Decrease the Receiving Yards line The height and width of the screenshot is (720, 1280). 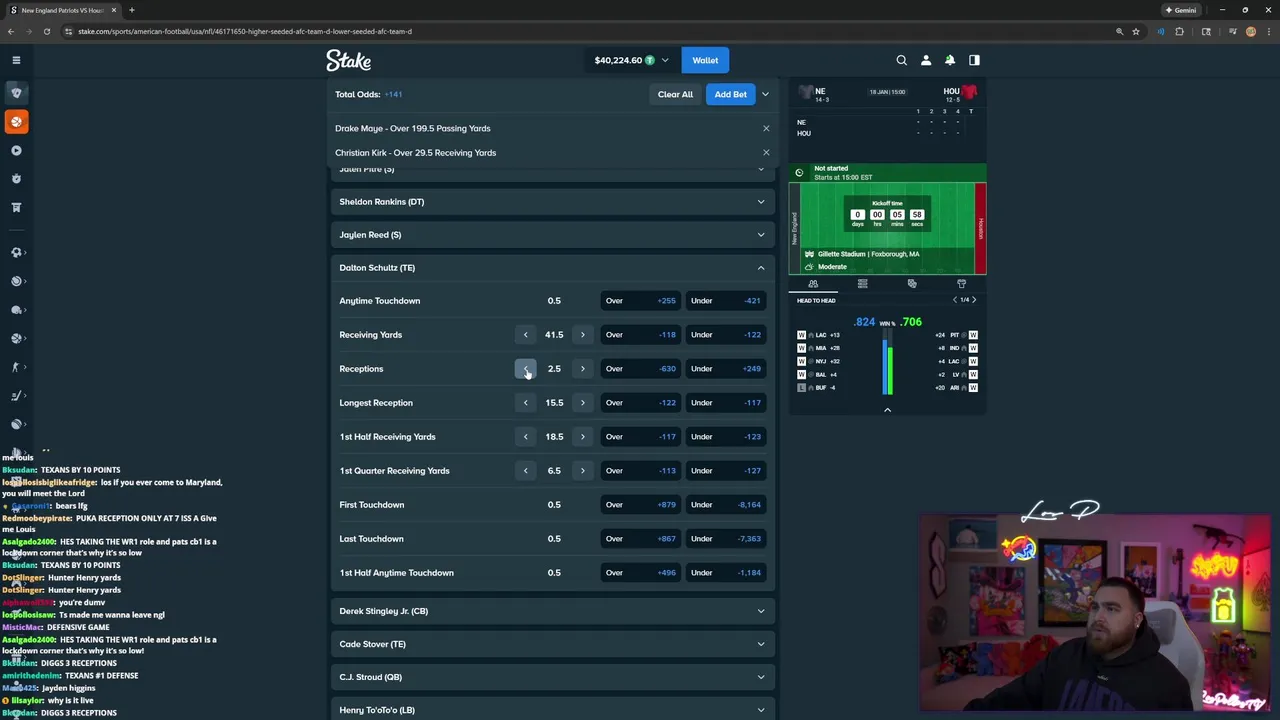pyautogui.click(x=525, y=335)
